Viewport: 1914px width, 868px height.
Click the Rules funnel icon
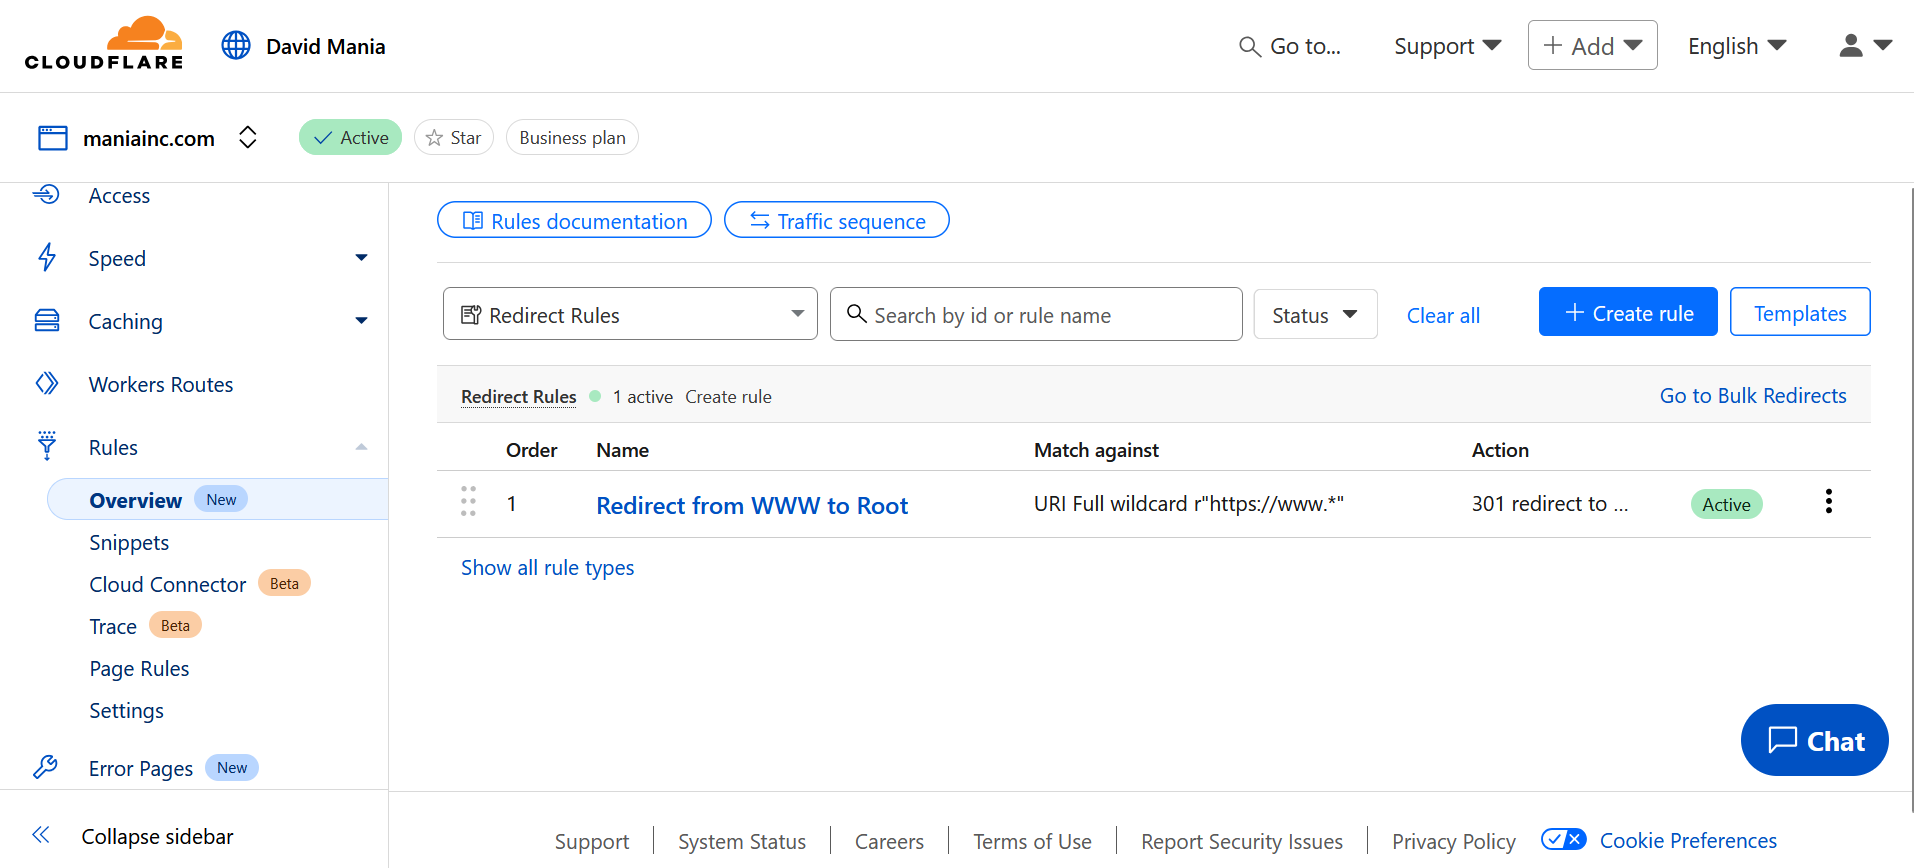(47, 445)
